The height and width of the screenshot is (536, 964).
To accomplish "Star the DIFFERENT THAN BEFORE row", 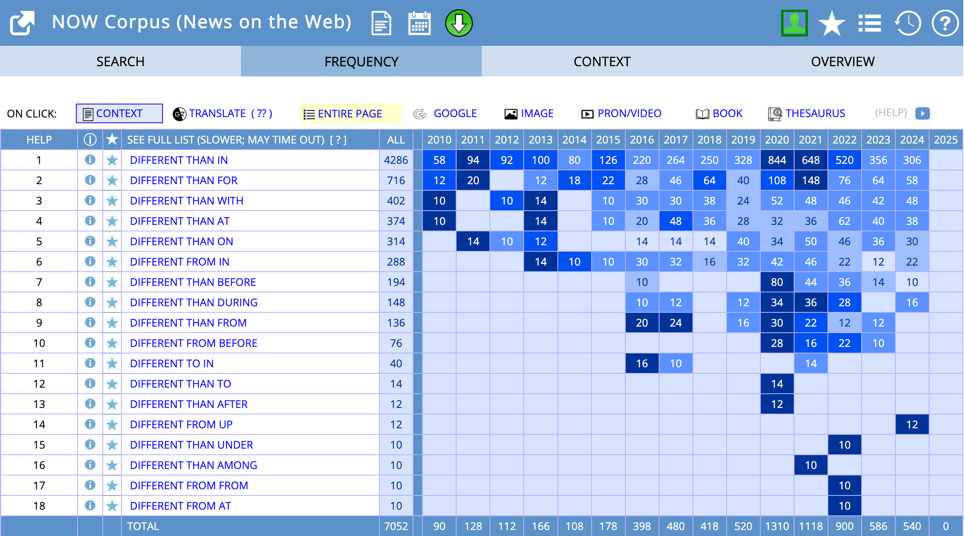I will [112, 282].
